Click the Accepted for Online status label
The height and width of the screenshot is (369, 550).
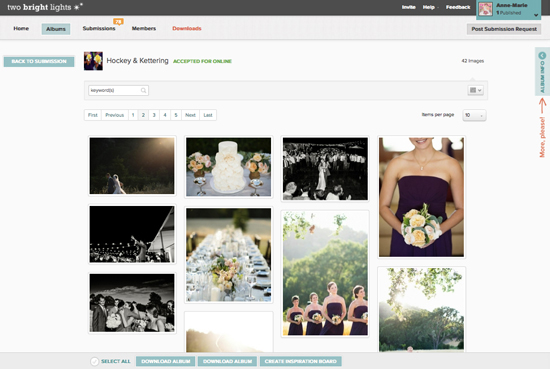202,61
